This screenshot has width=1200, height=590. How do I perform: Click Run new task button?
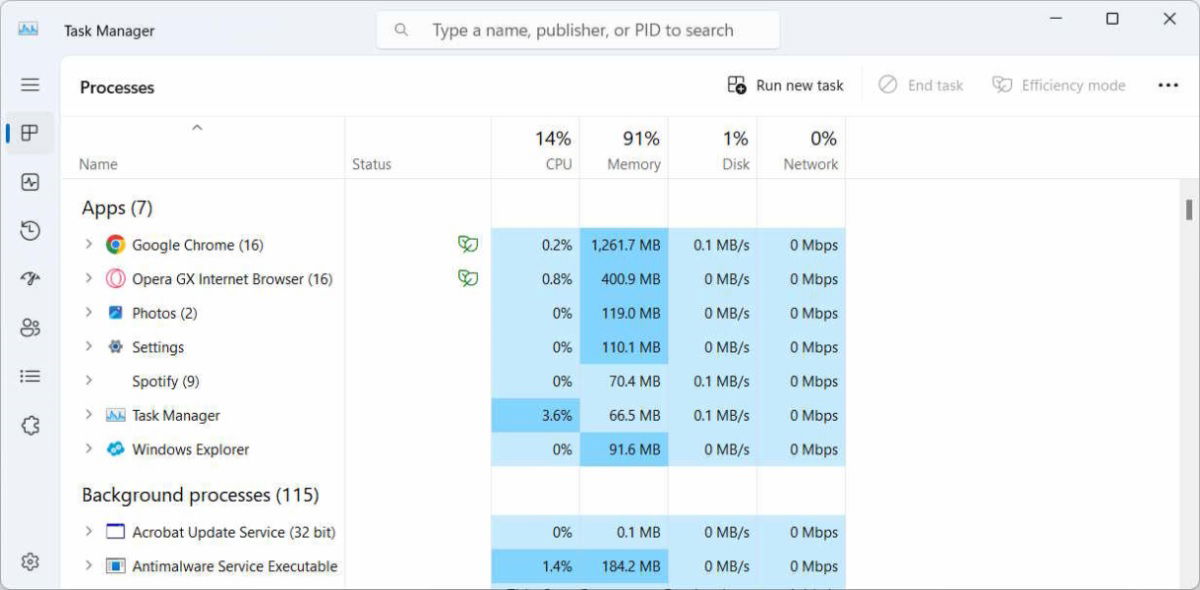pyautogui.click(x=786, y=85)
